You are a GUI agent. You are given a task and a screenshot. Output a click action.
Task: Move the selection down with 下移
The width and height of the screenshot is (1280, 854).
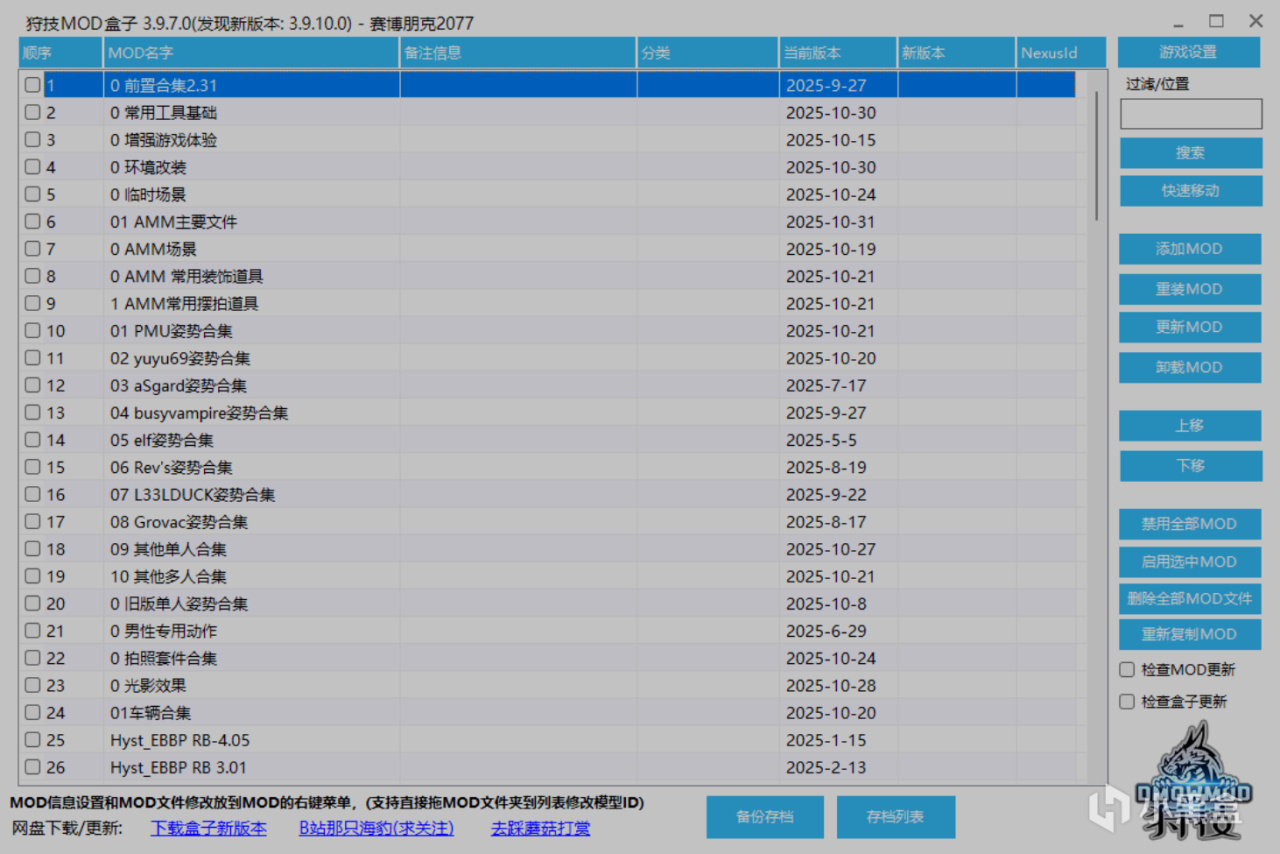(x=1190, y=465)
